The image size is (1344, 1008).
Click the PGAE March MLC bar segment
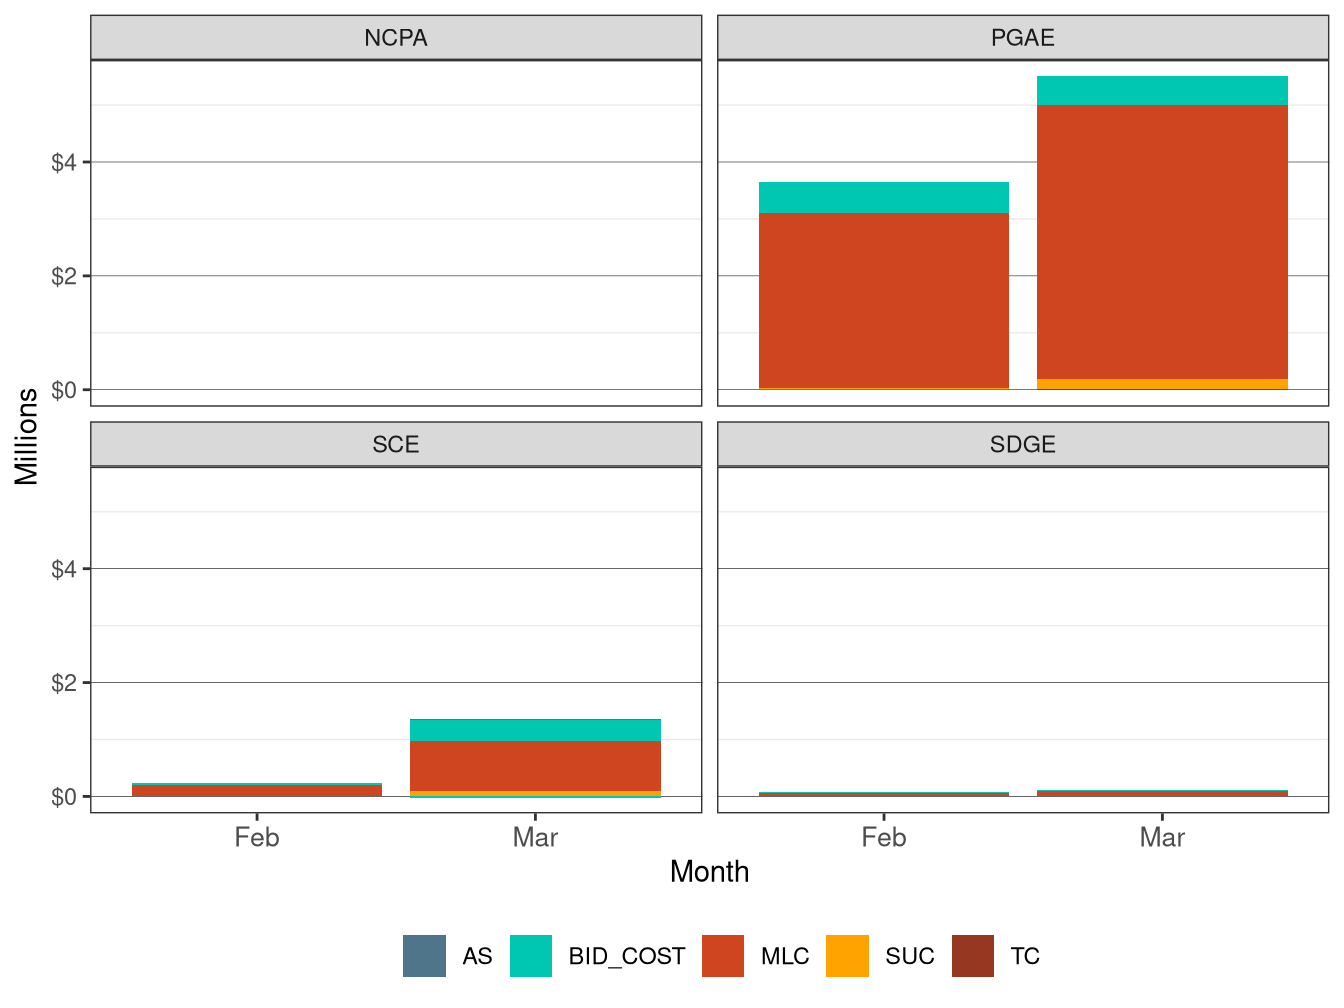[1162, 242]
